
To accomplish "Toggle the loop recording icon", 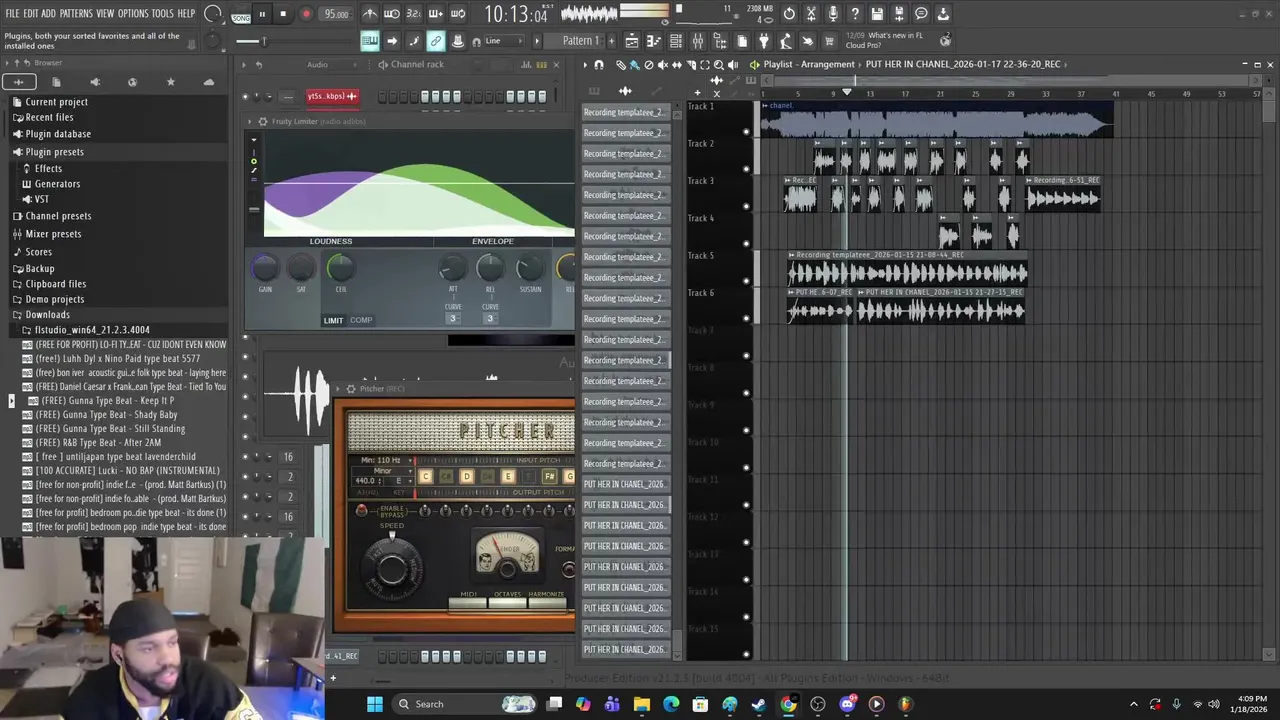I will [457, 14].
